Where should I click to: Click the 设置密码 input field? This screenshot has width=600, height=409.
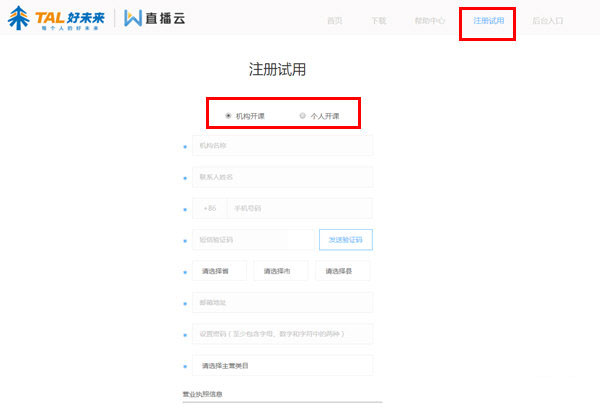(x=282, y=334)
